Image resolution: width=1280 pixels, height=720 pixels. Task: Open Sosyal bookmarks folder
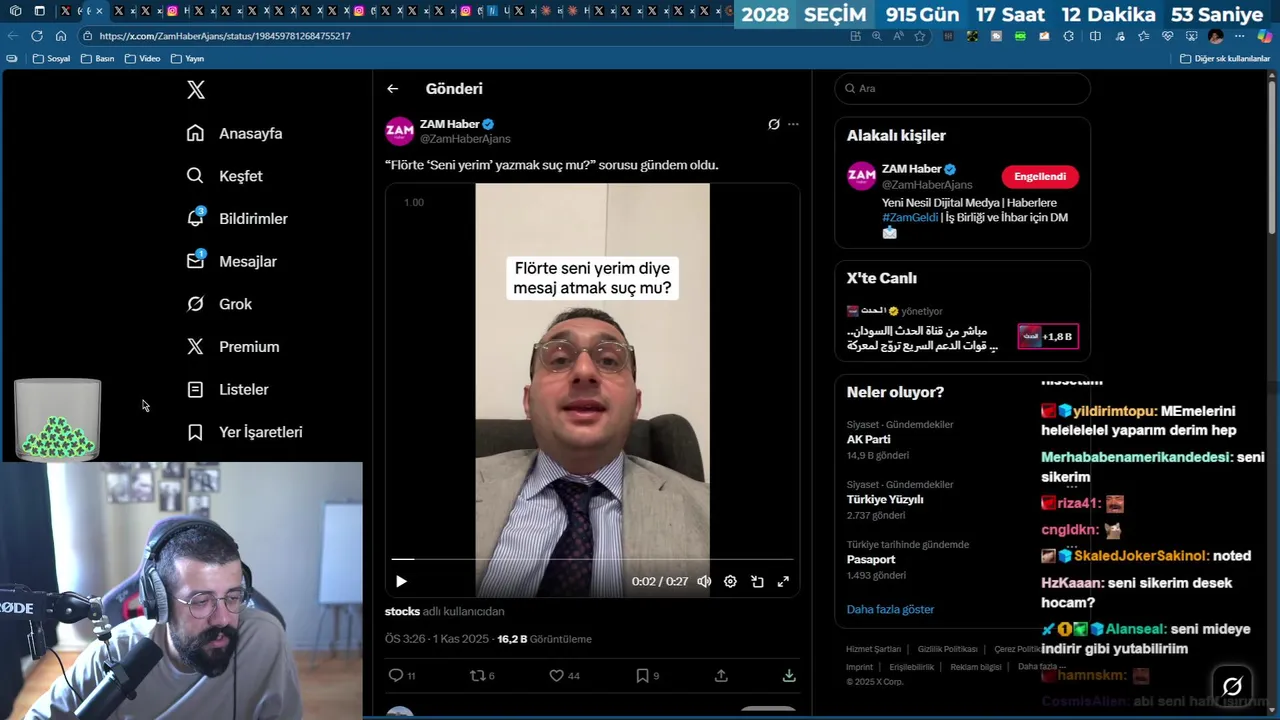pos(52,59)
